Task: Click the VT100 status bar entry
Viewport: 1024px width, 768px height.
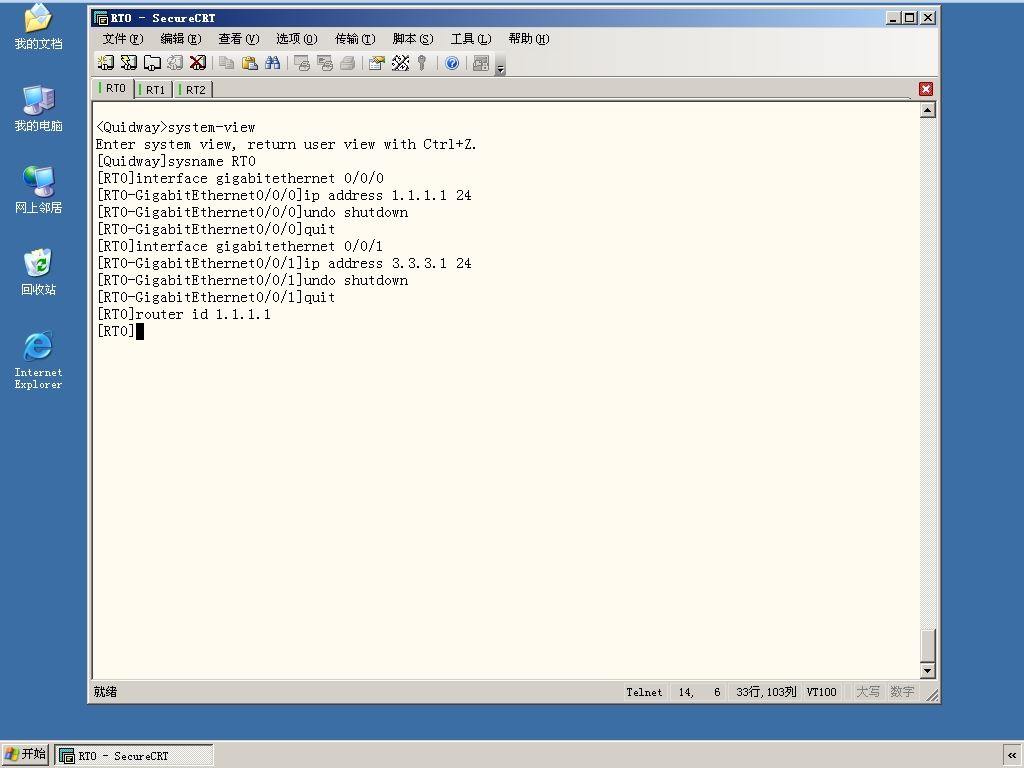Action: (x=822, y=692)
